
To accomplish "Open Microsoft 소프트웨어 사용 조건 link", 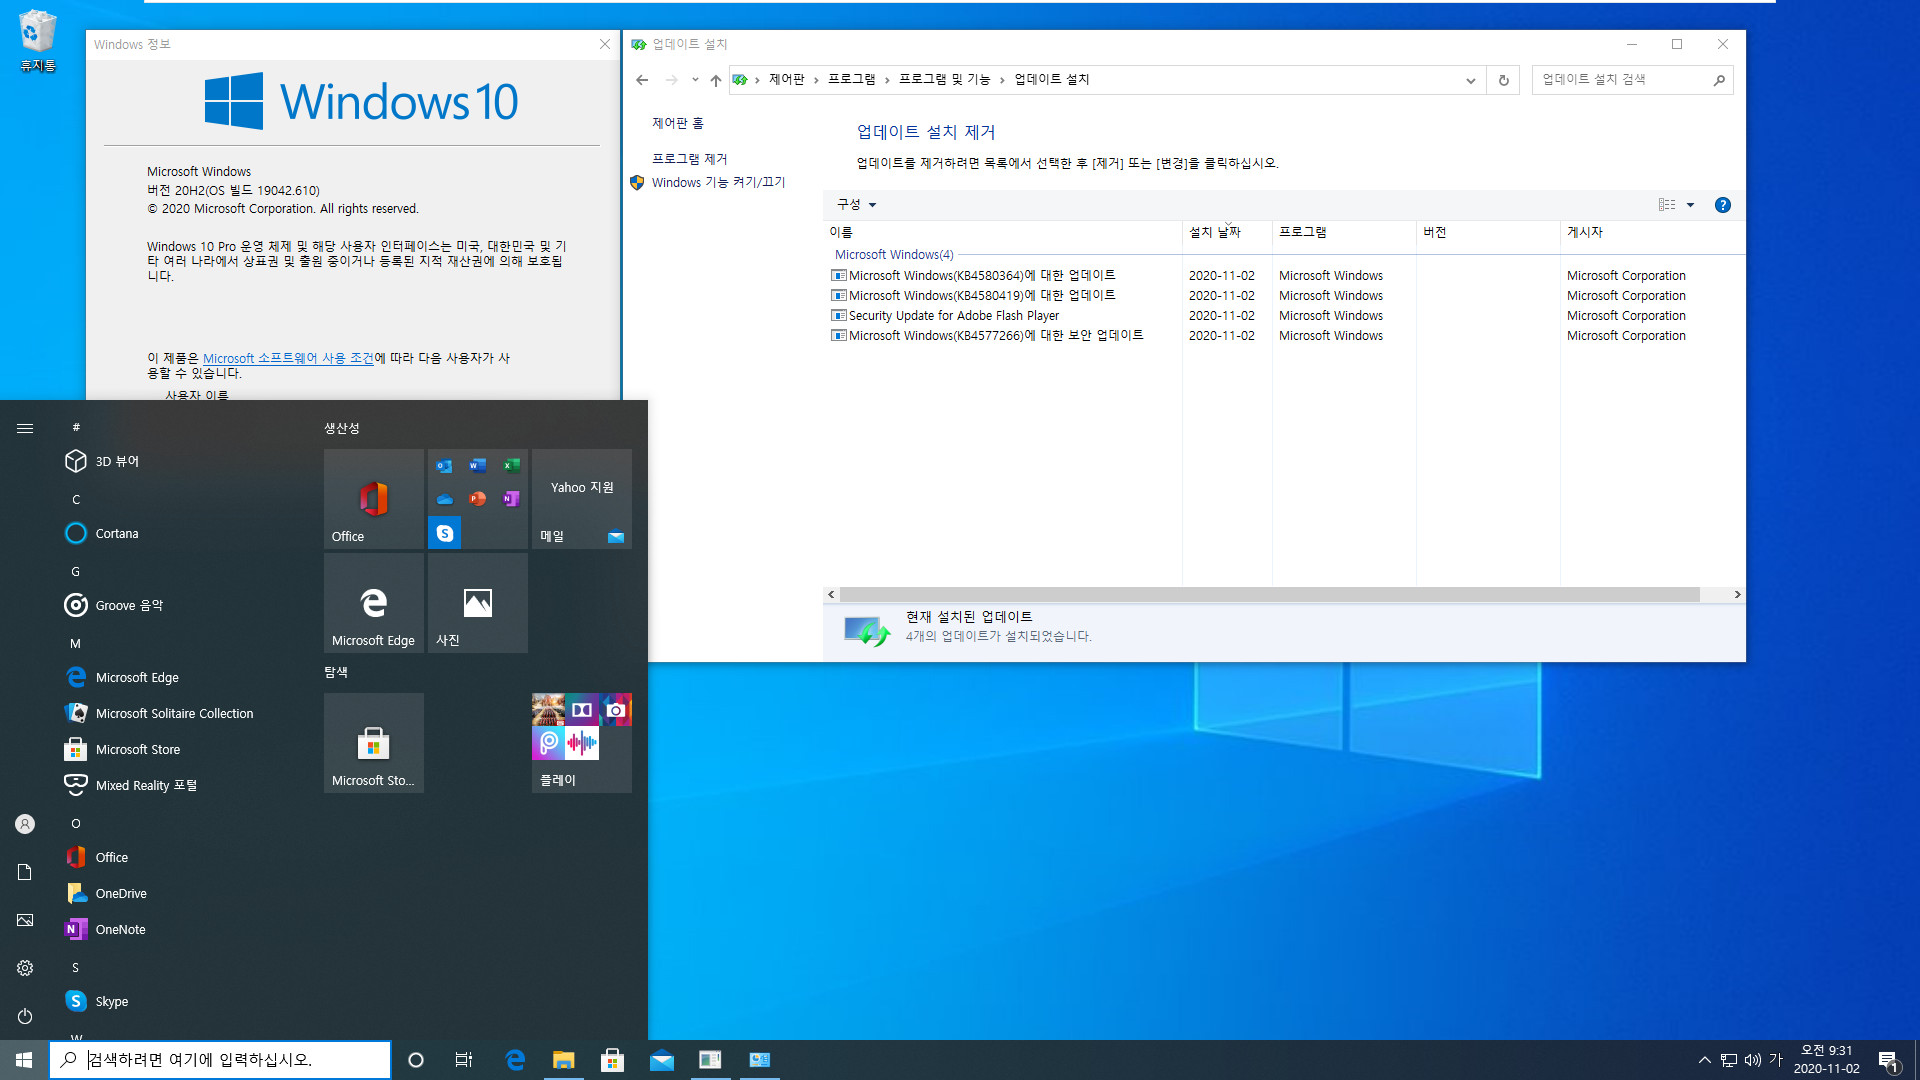I will coord(288,358).
